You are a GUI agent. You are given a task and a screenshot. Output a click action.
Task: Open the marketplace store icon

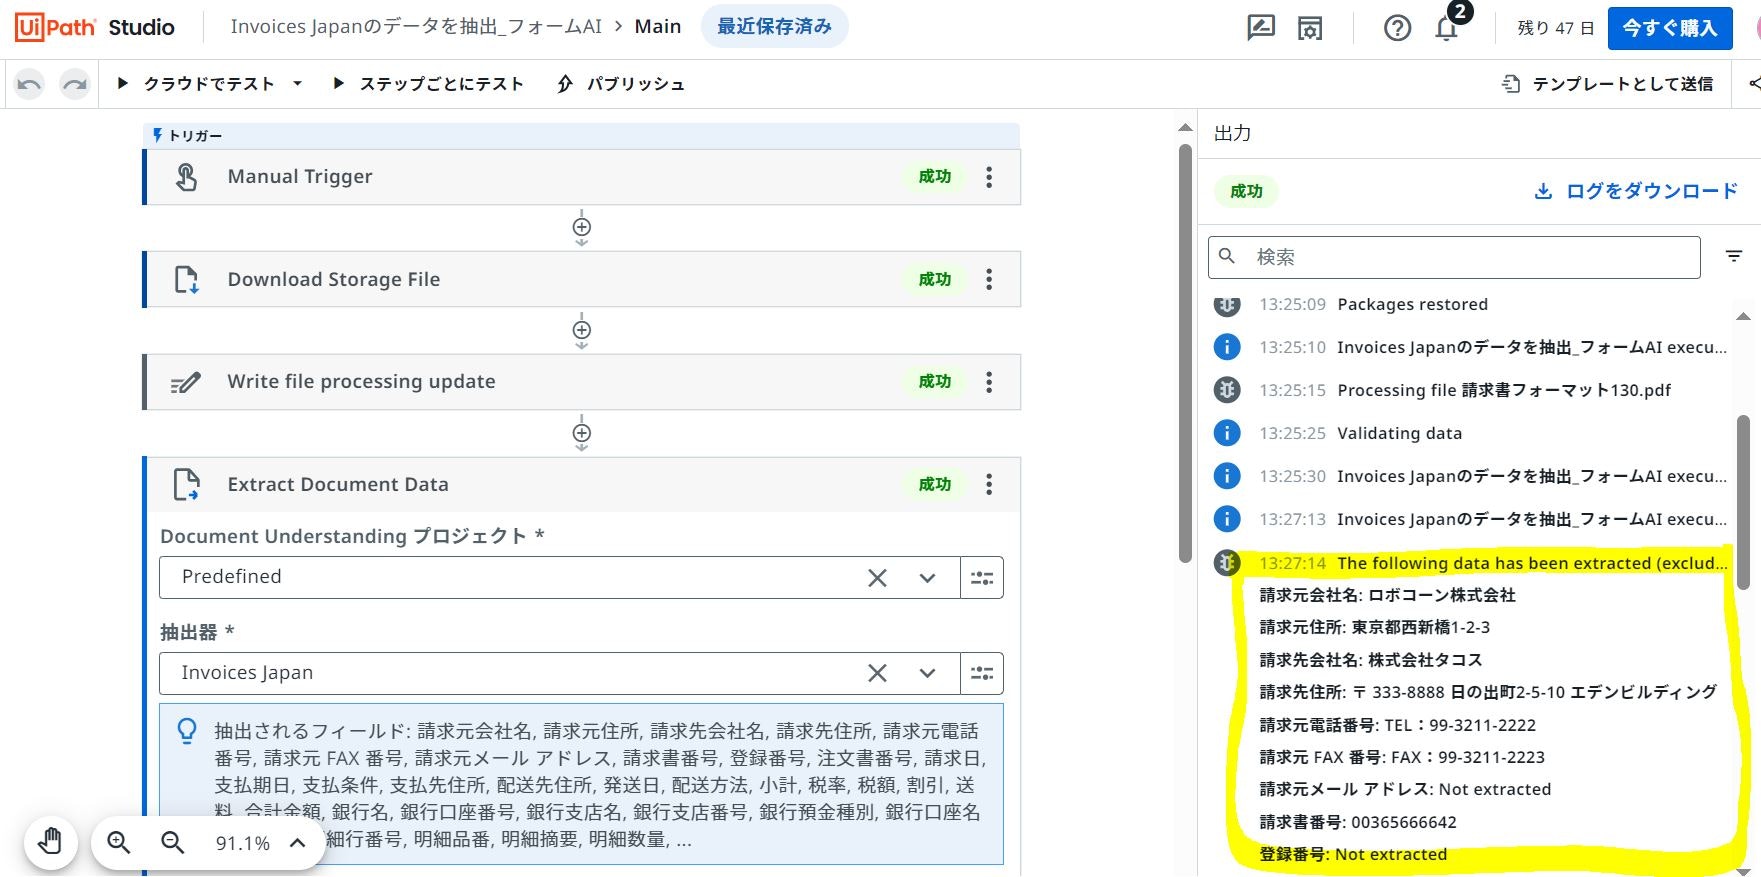click(1310, 28)
